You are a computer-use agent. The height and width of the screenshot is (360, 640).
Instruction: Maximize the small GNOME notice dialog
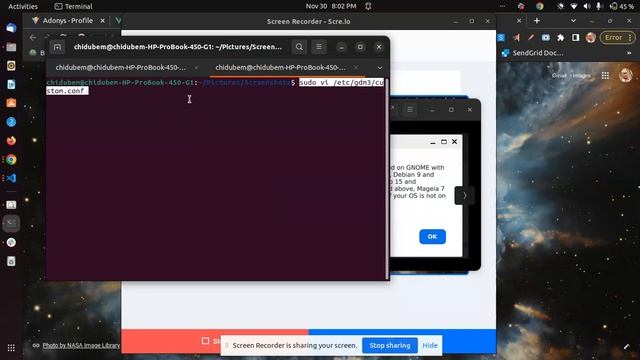pyautogui.click(x=444, y=142)
